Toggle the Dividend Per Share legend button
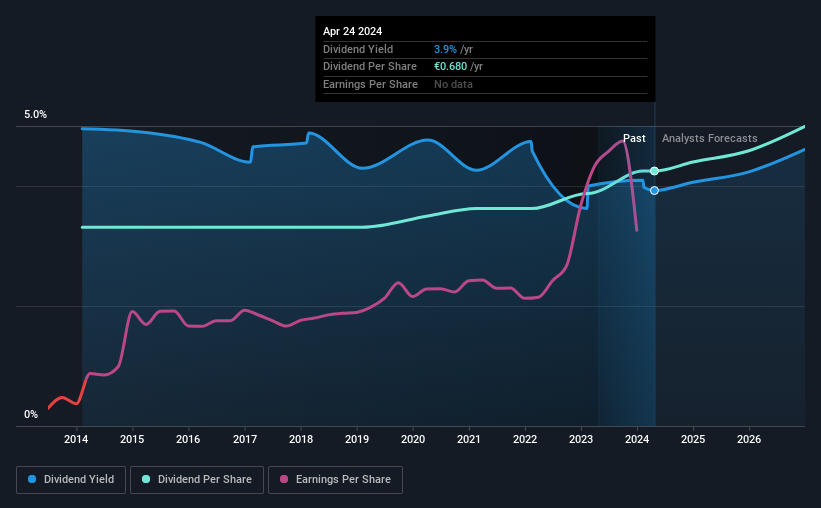The width and height of the screenshot is (821, 508). [x=197, y=480]
